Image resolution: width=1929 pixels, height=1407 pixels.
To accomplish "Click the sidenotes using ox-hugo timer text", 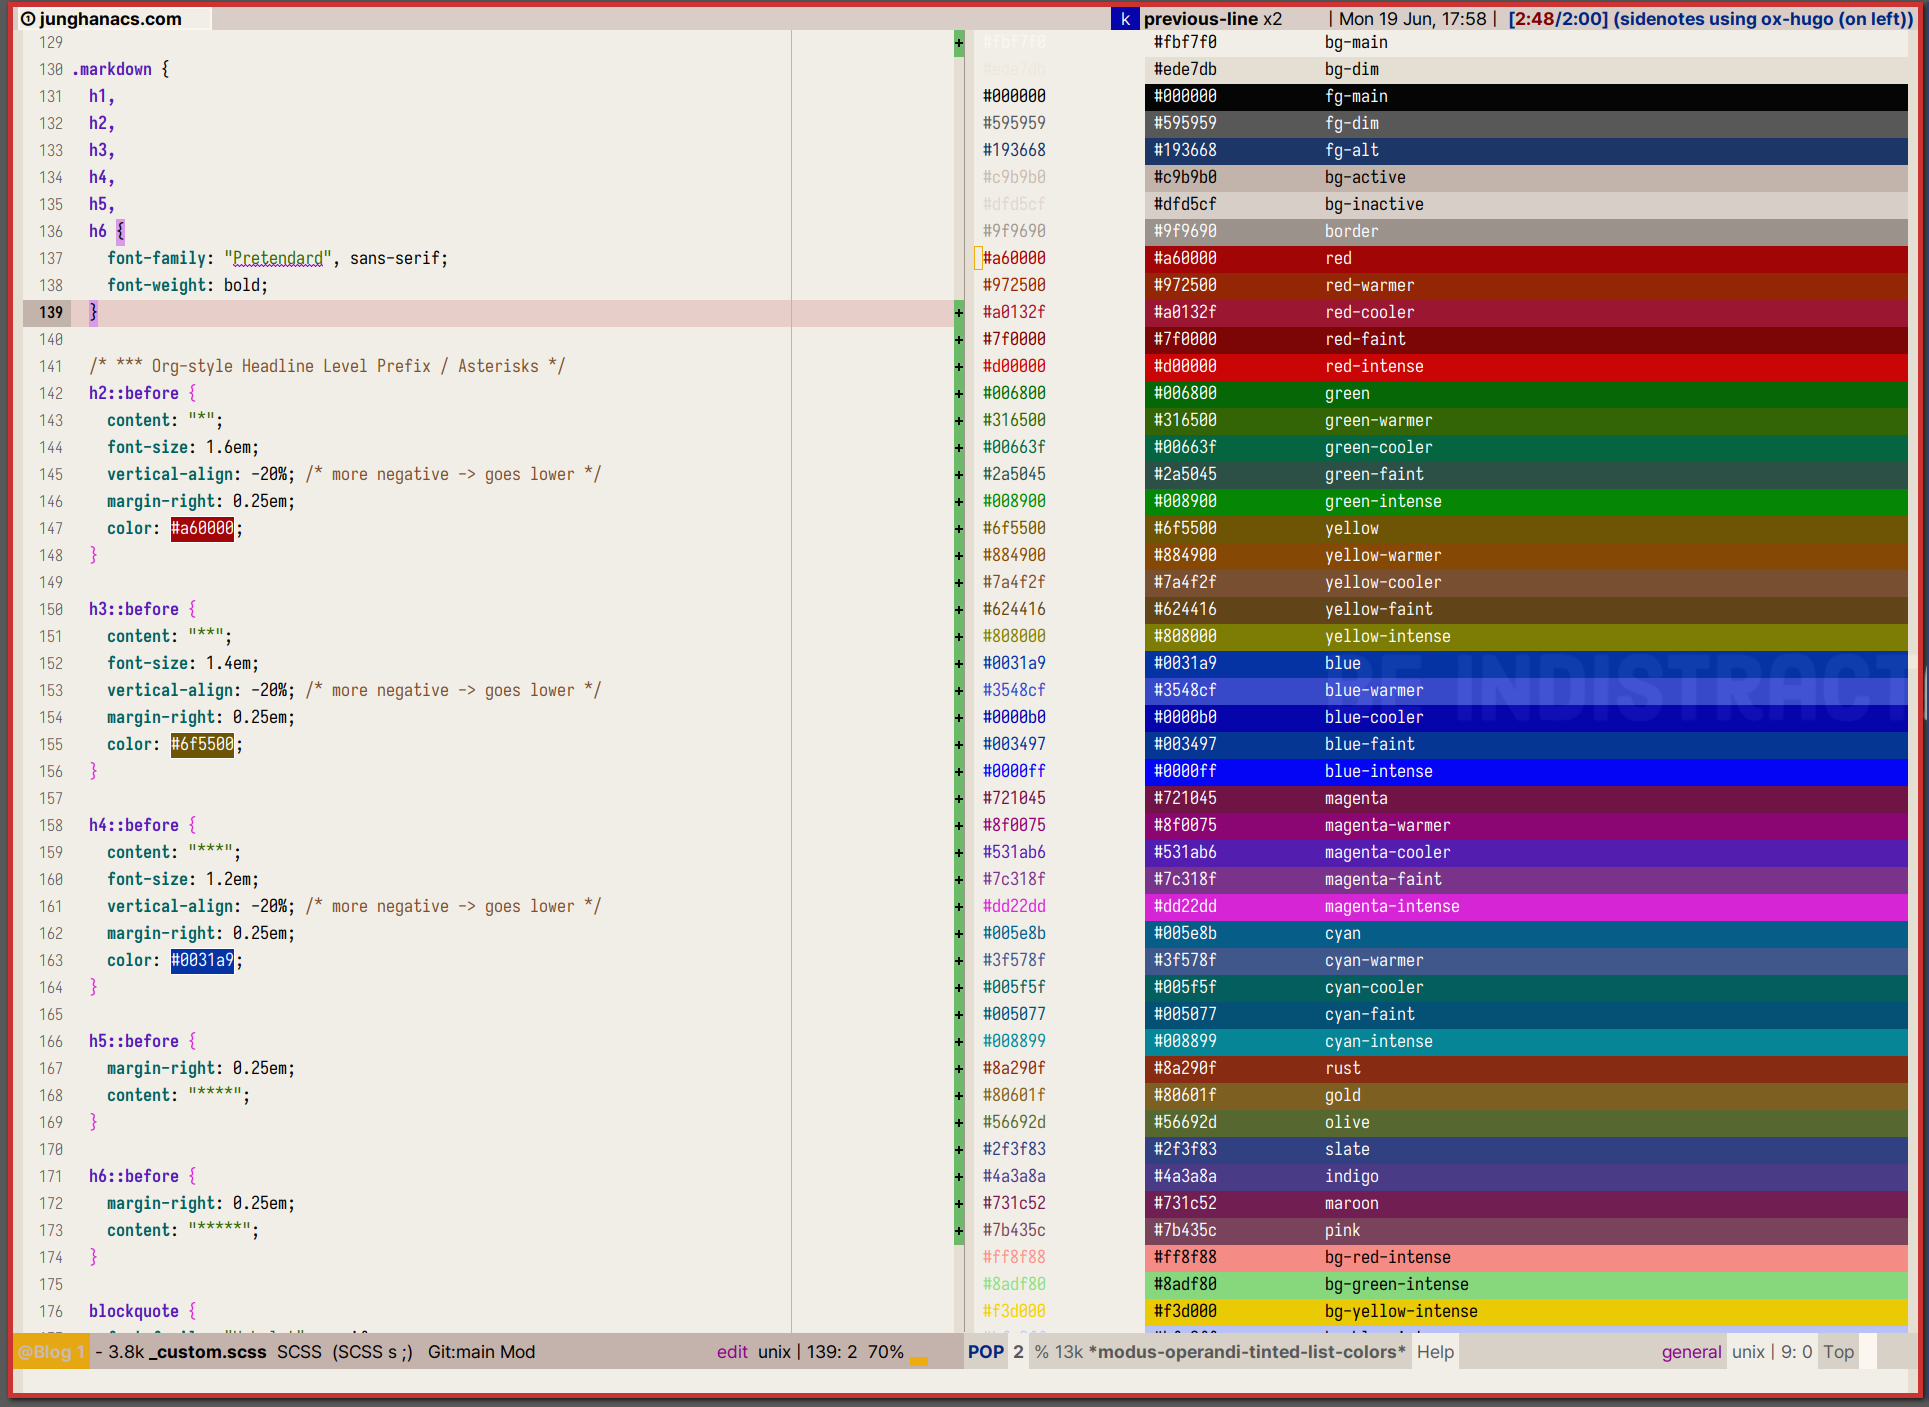I will click(x=1764, y=19).
